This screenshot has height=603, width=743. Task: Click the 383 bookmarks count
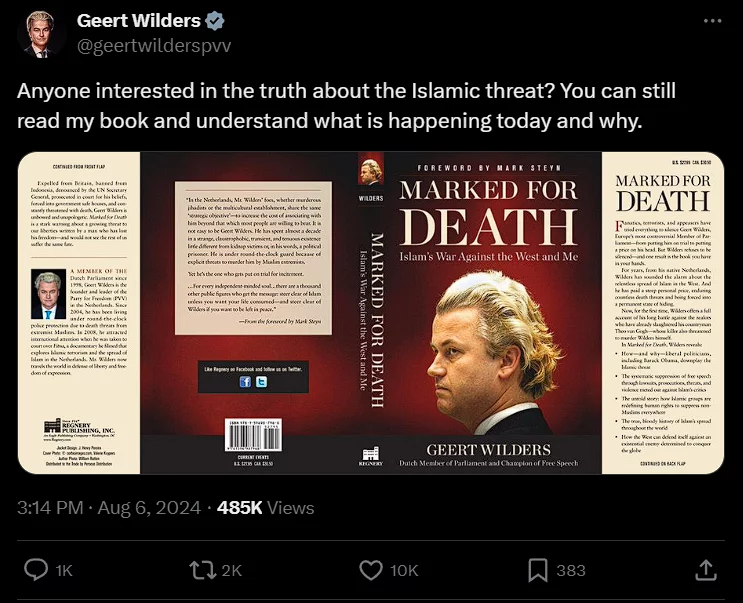(x=571, y=570)
